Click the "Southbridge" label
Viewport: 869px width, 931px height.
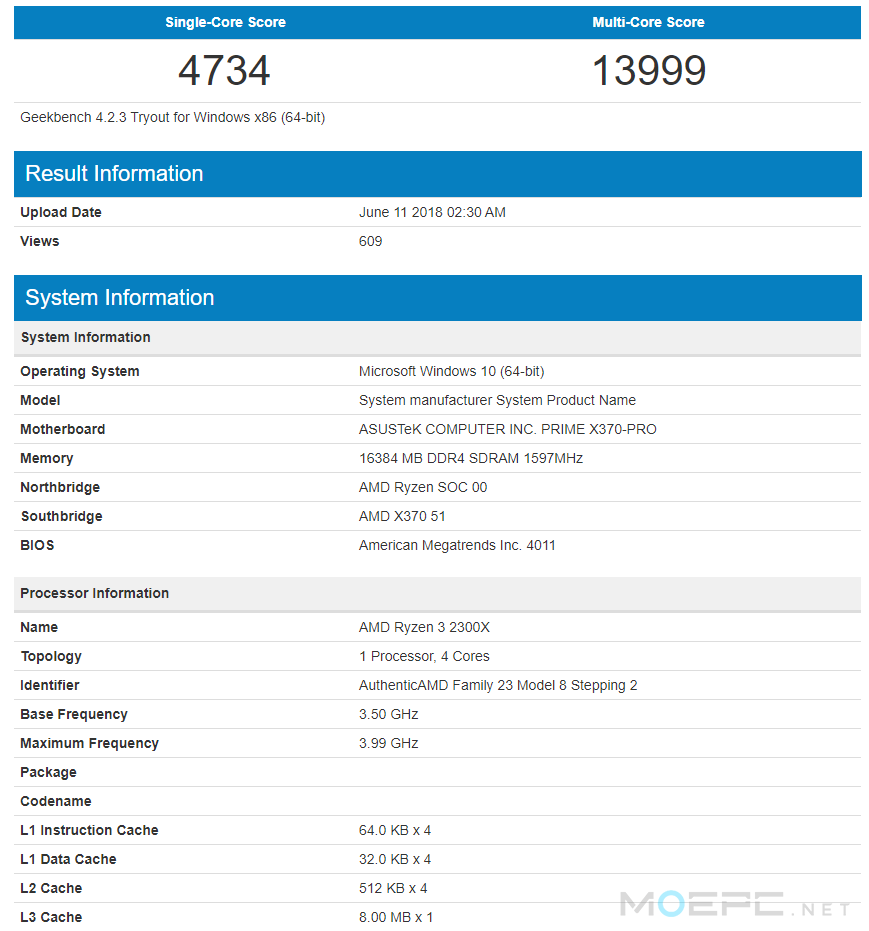[x=62, y=517]
